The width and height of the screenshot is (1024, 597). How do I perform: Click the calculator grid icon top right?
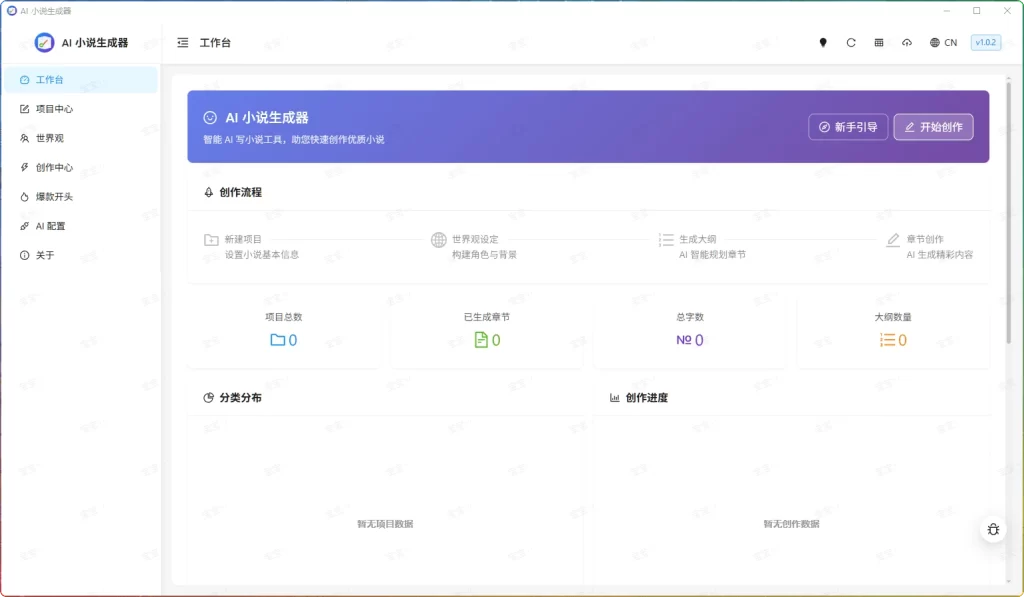click(879, 43)
